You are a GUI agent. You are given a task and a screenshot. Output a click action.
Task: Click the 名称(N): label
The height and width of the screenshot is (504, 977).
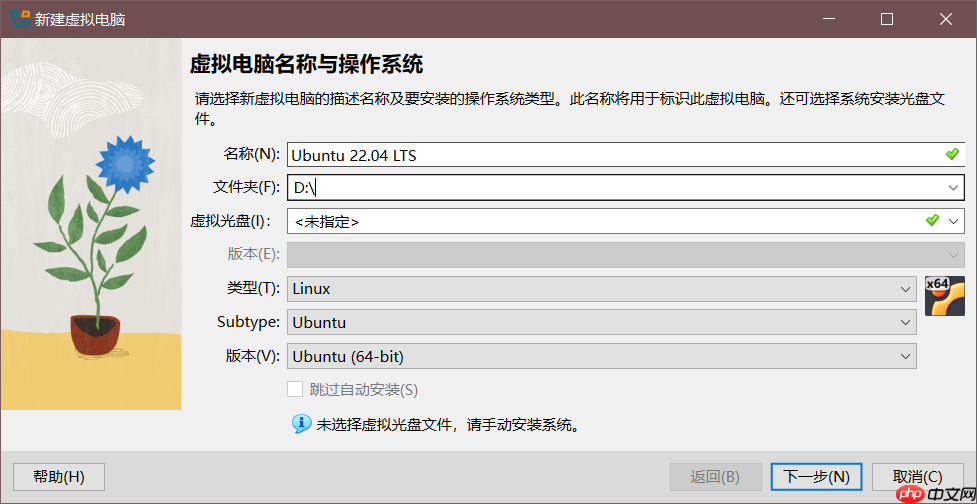click(253, 154)
